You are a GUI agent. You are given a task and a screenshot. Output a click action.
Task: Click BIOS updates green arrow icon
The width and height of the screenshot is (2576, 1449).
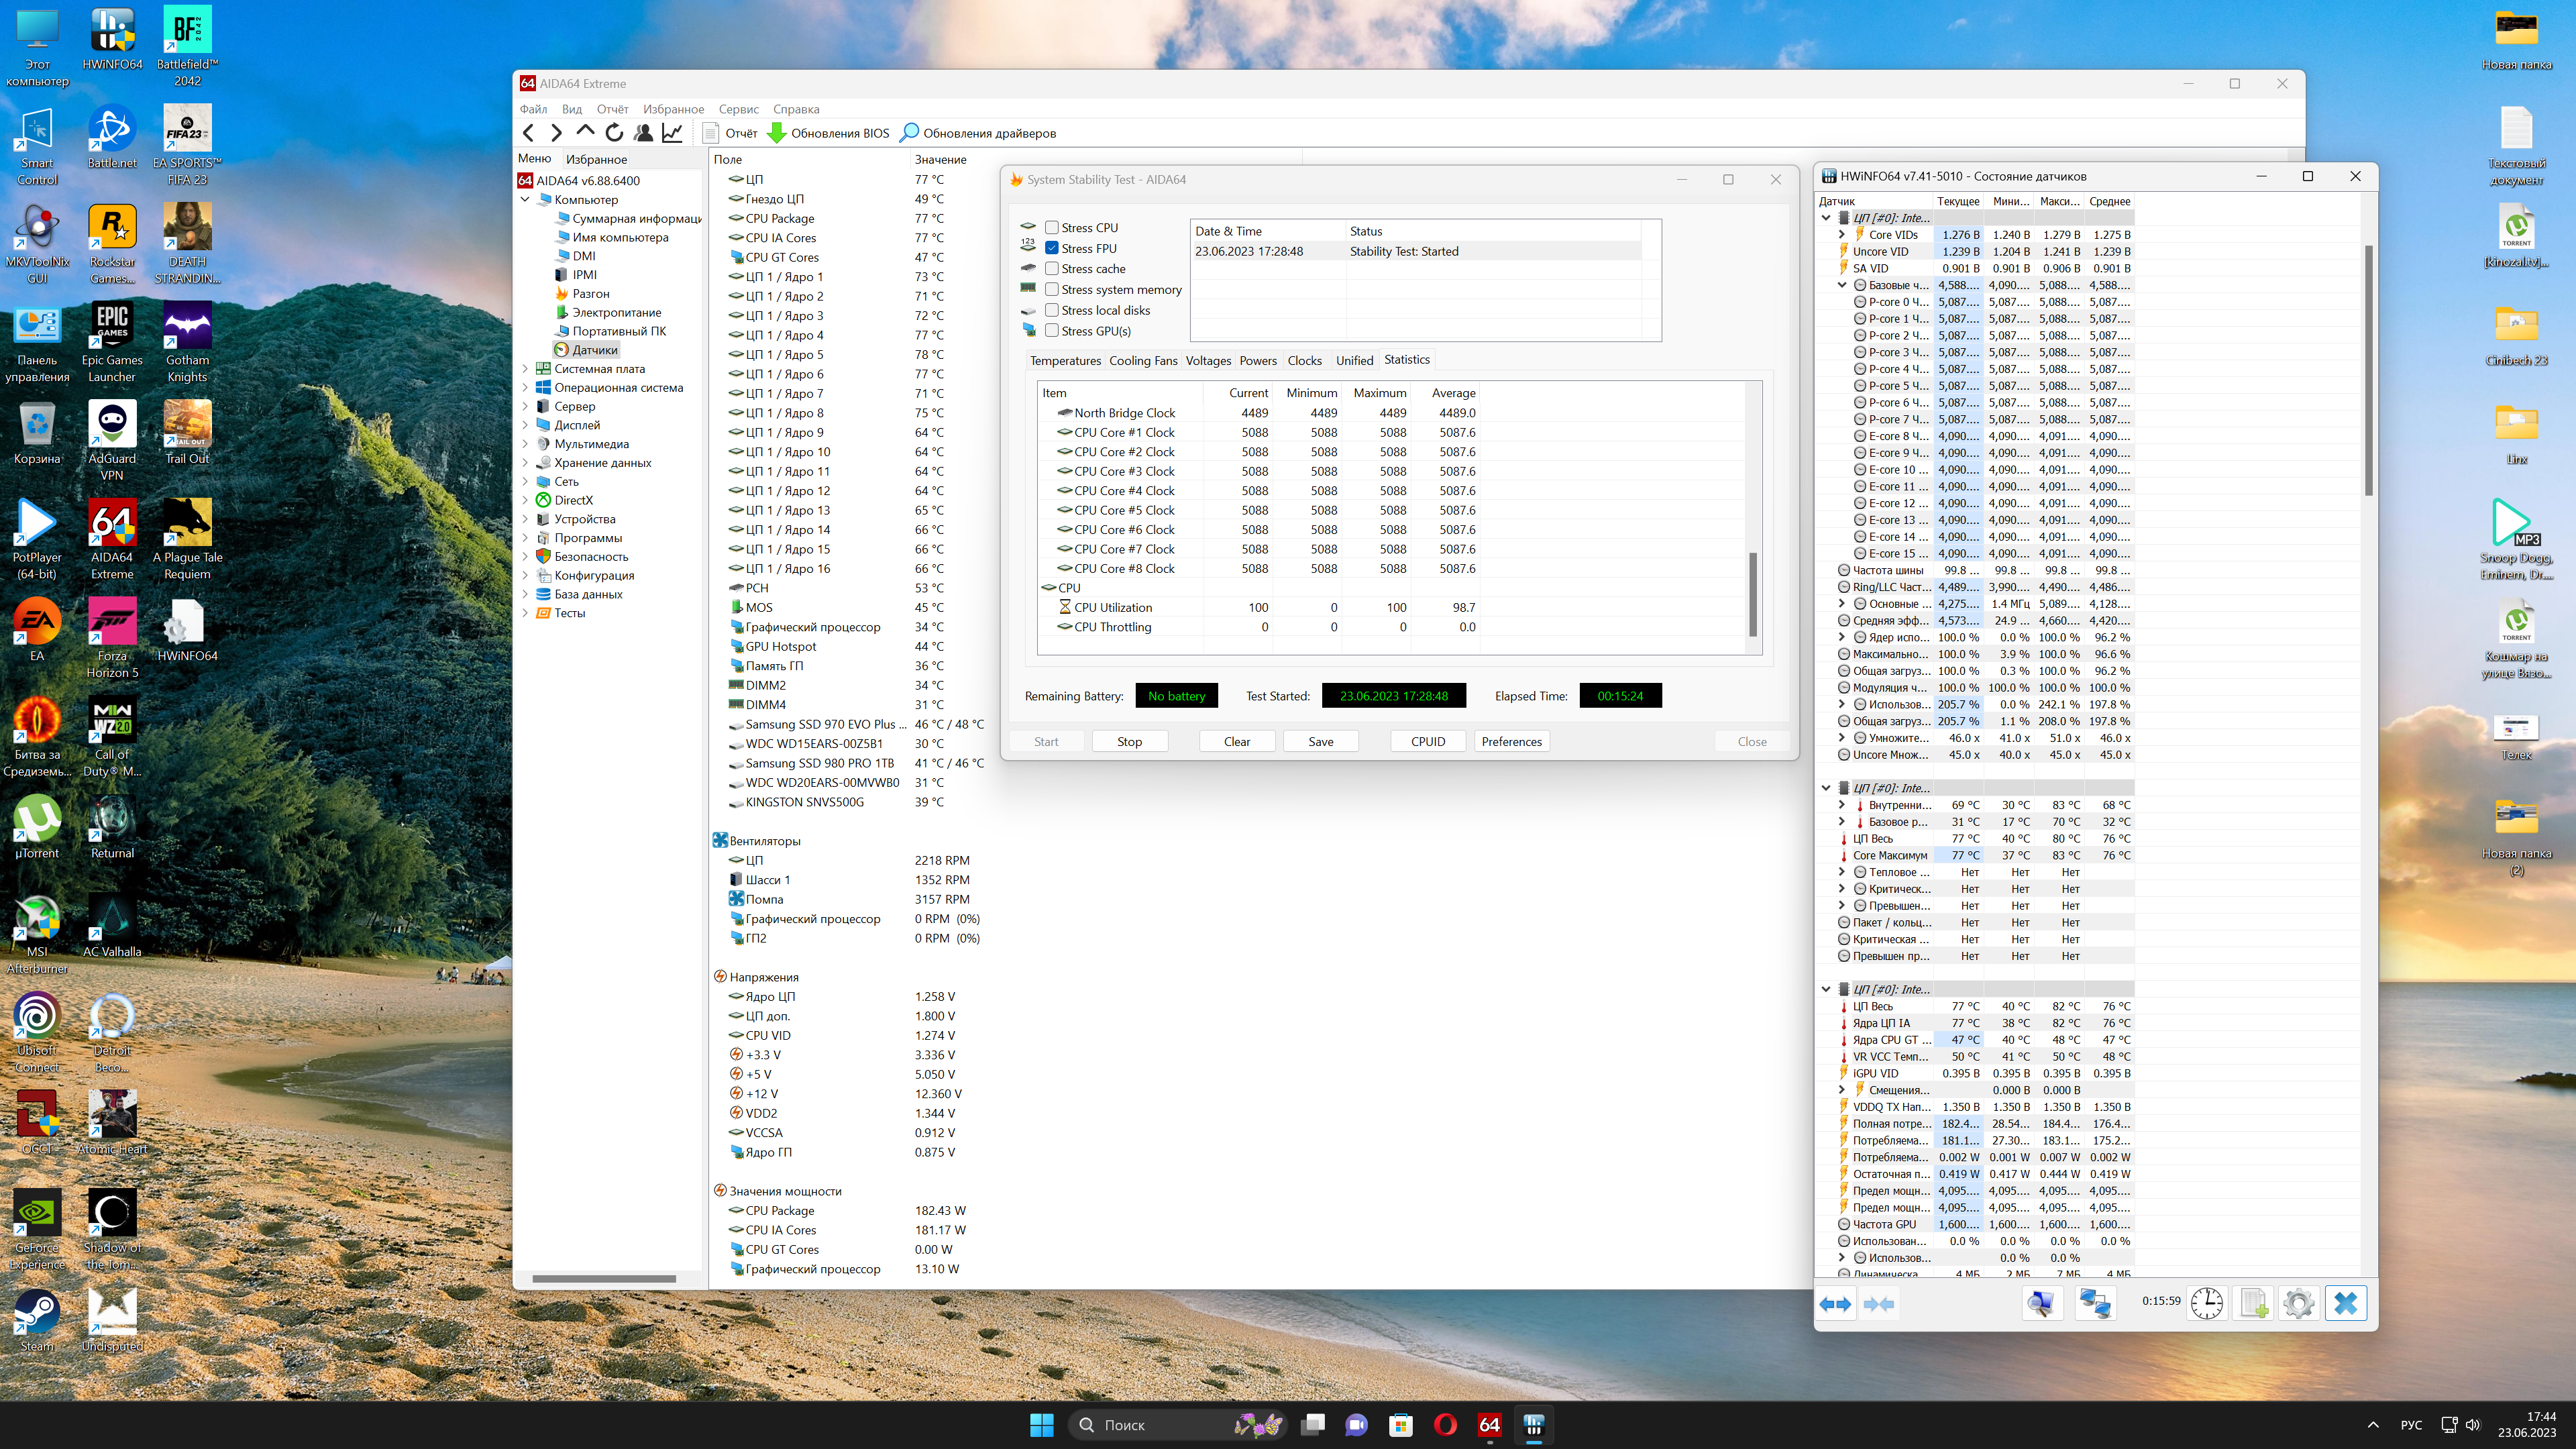click(777, 133)
